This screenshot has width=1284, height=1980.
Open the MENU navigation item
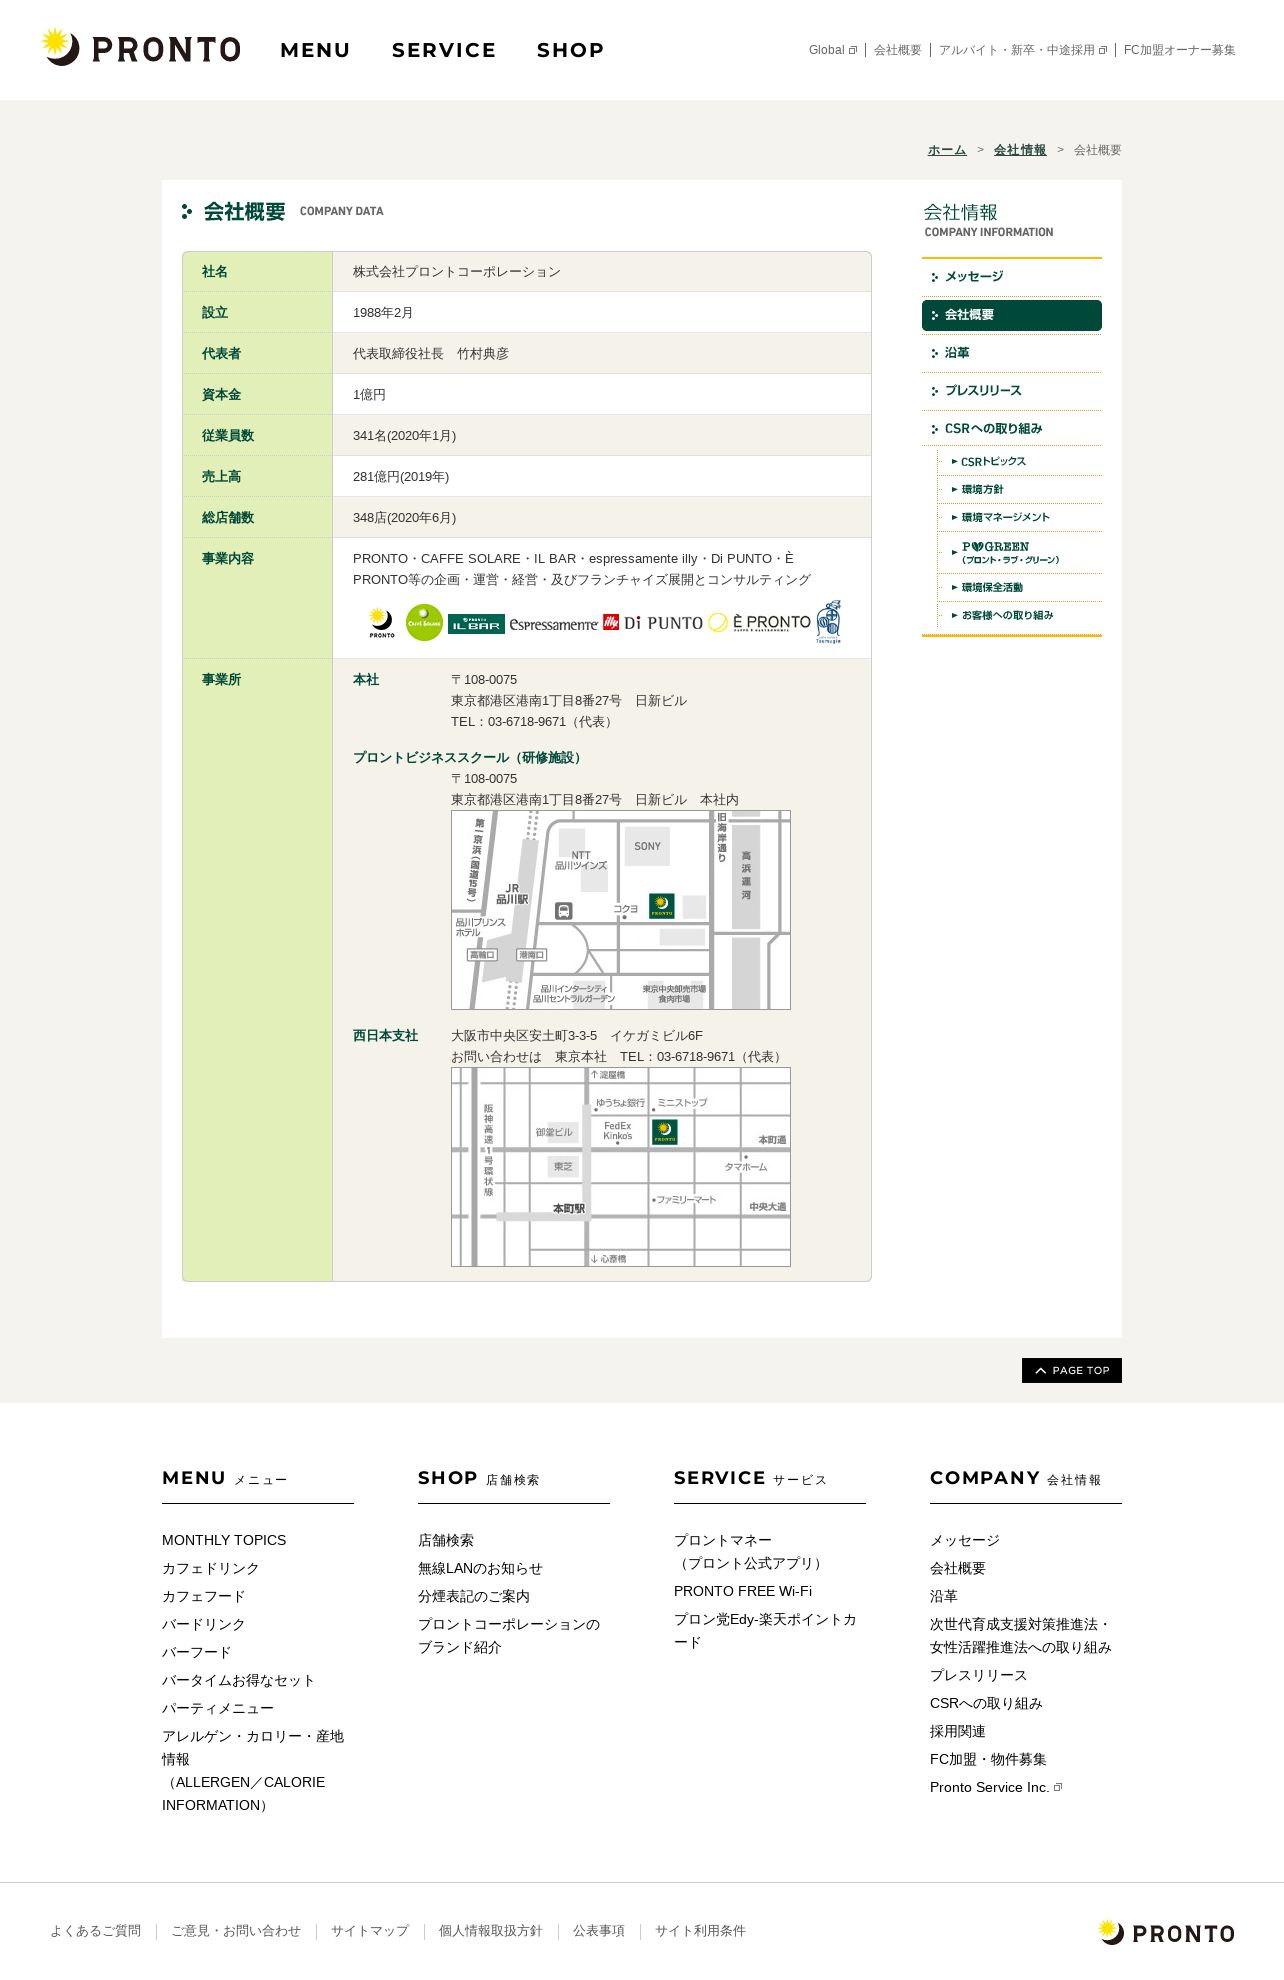315,50
